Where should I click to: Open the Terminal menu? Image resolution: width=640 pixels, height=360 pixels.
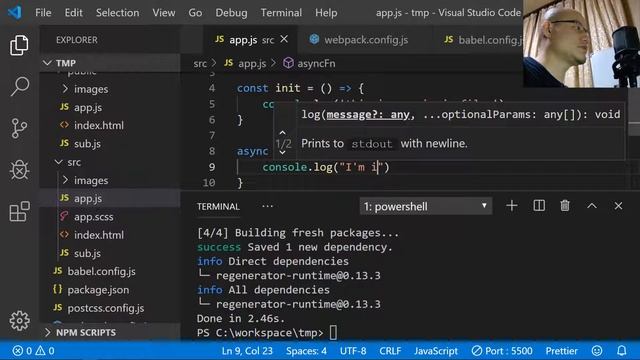click(281, 13)
